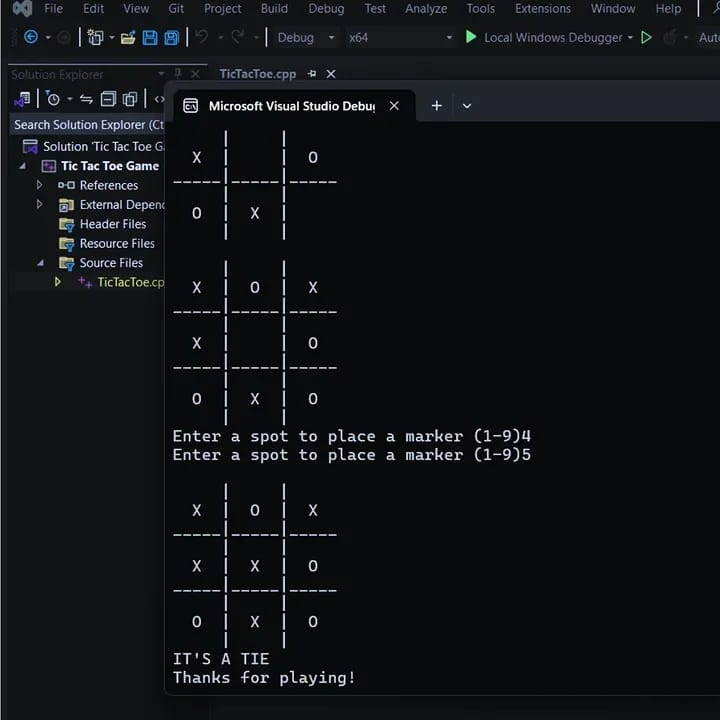Open the Build menu
720x720 pixels.
[x=274, y=9]
